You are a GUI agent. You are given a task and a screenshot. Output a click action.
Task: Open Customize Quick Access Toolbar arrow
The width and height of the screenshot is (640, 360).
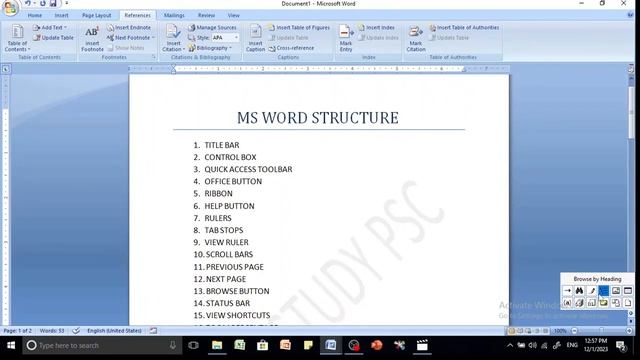tap(66, 4)
